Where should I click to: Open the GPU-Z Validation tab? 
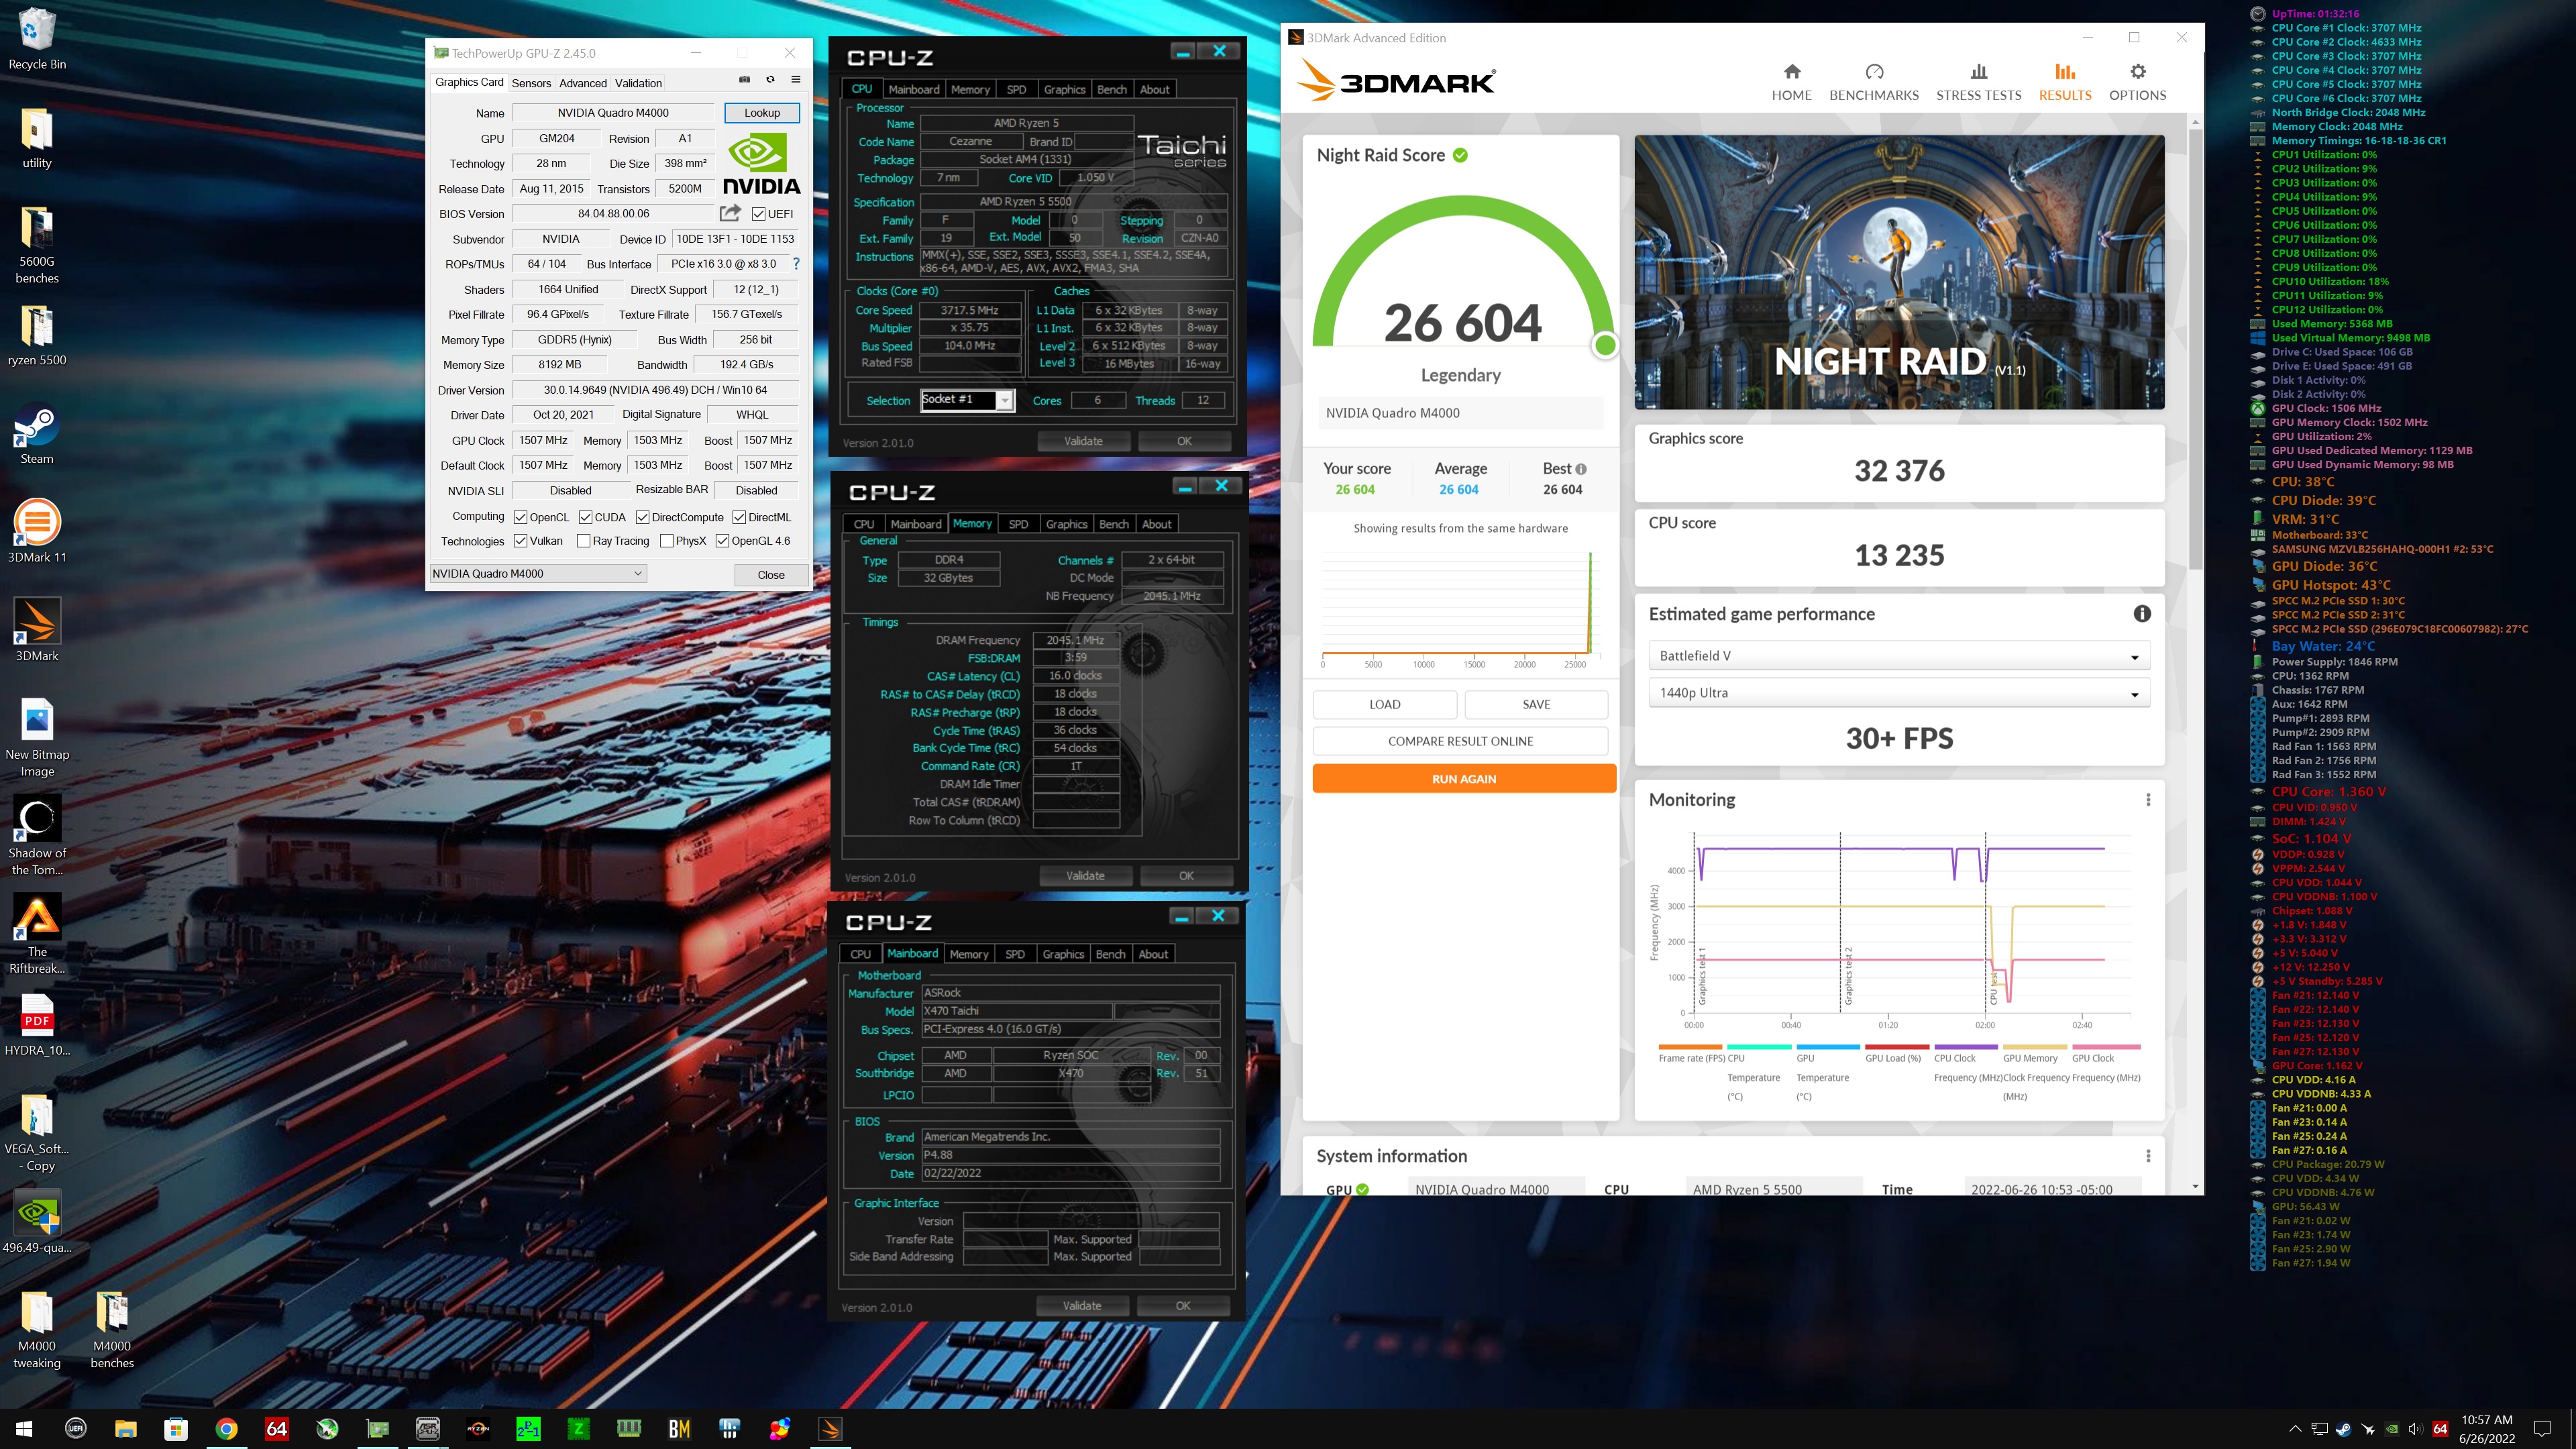tap(638, 83)
